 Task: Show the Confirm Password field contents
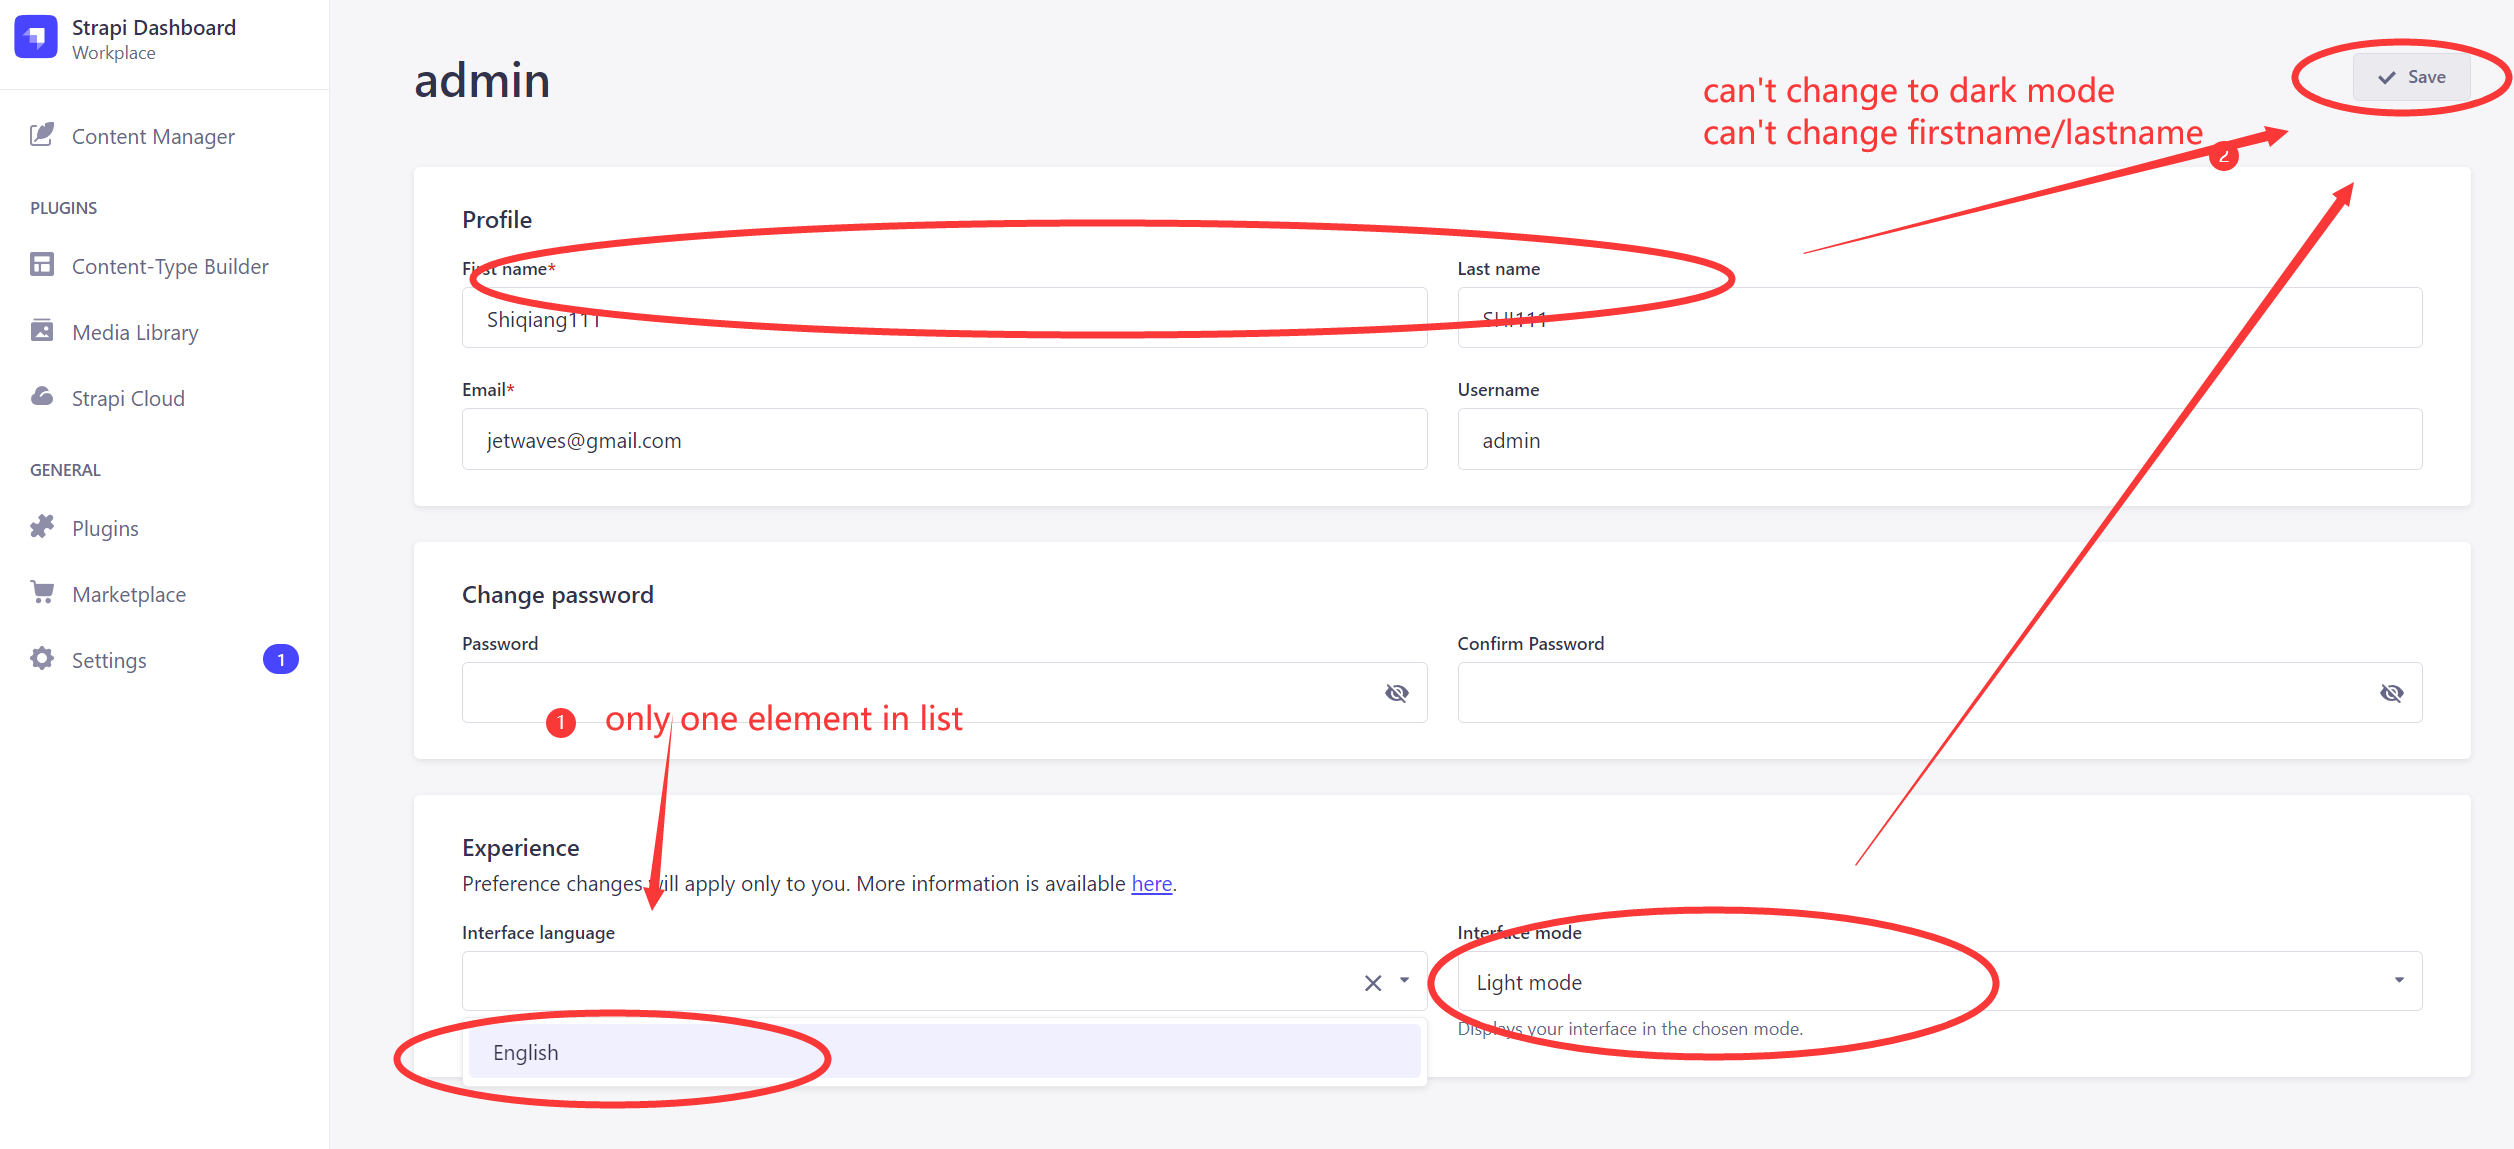pyautogui.click(x=2392, y=692)
